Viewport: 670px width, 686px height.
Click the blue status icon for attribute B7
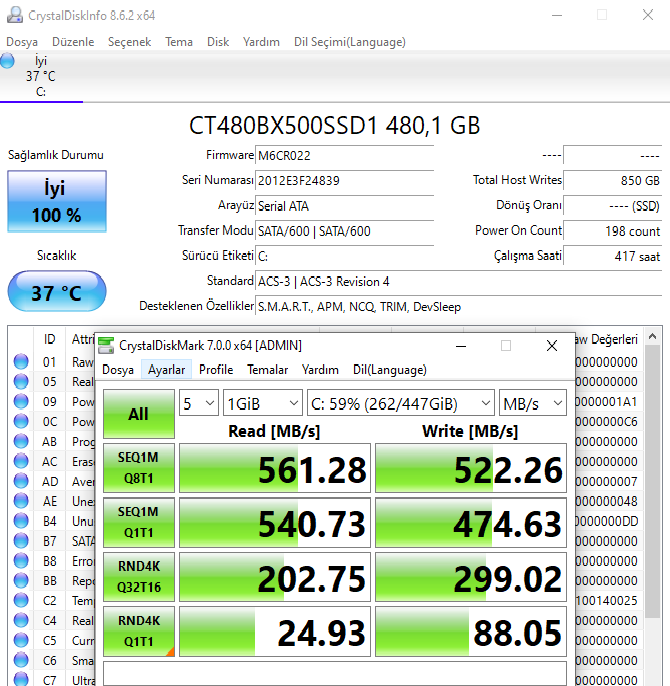tap(21, 541)
